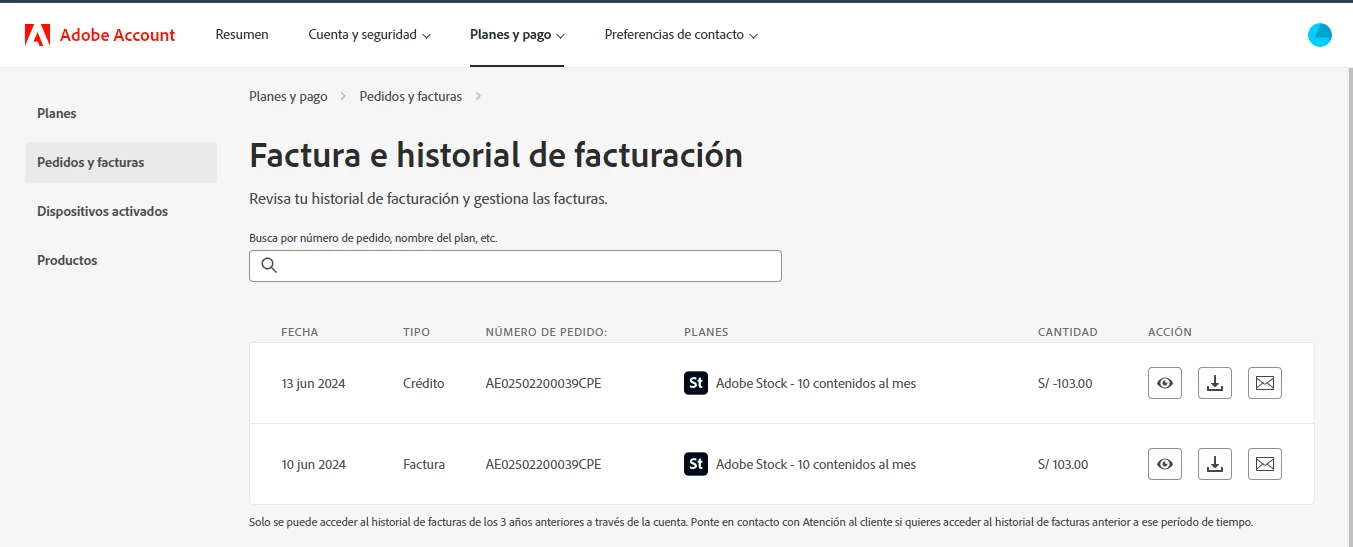Click the CANTIDAD column header
This screenshot has width=1353, height=547.
coord(1068,332)
